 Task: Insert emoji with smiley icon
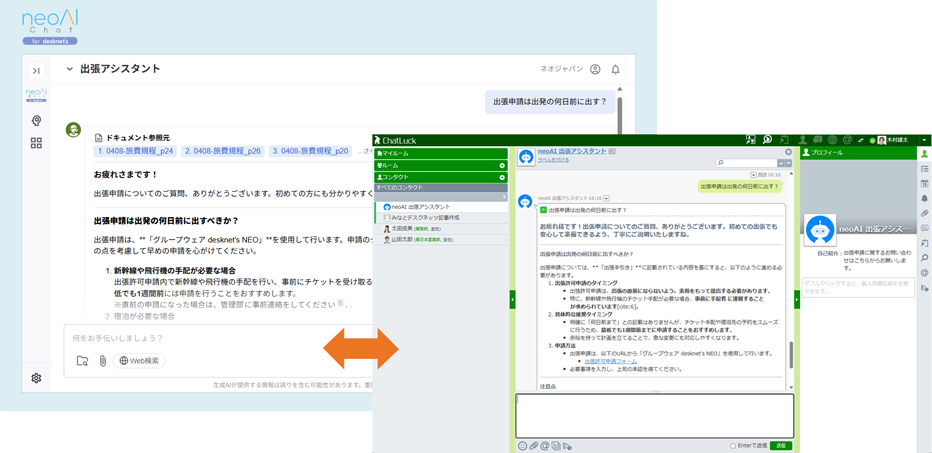pos(522,445)
